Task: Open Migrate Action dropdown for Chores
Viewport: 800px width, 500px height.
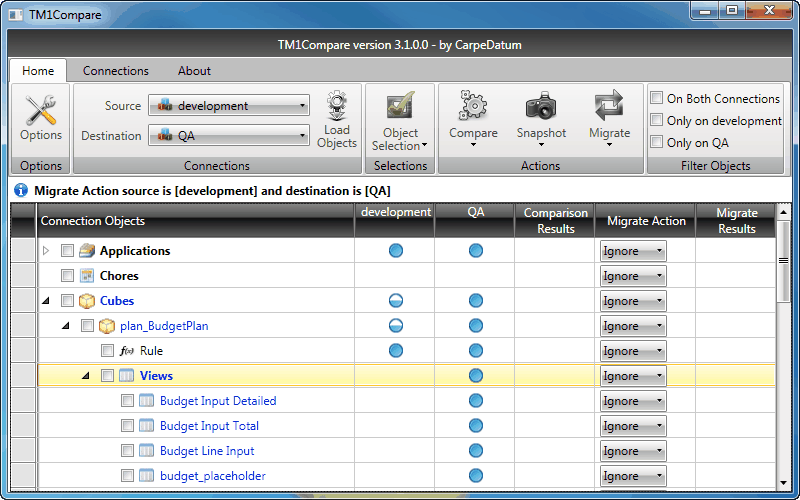Action: click(x=633, y=276)
